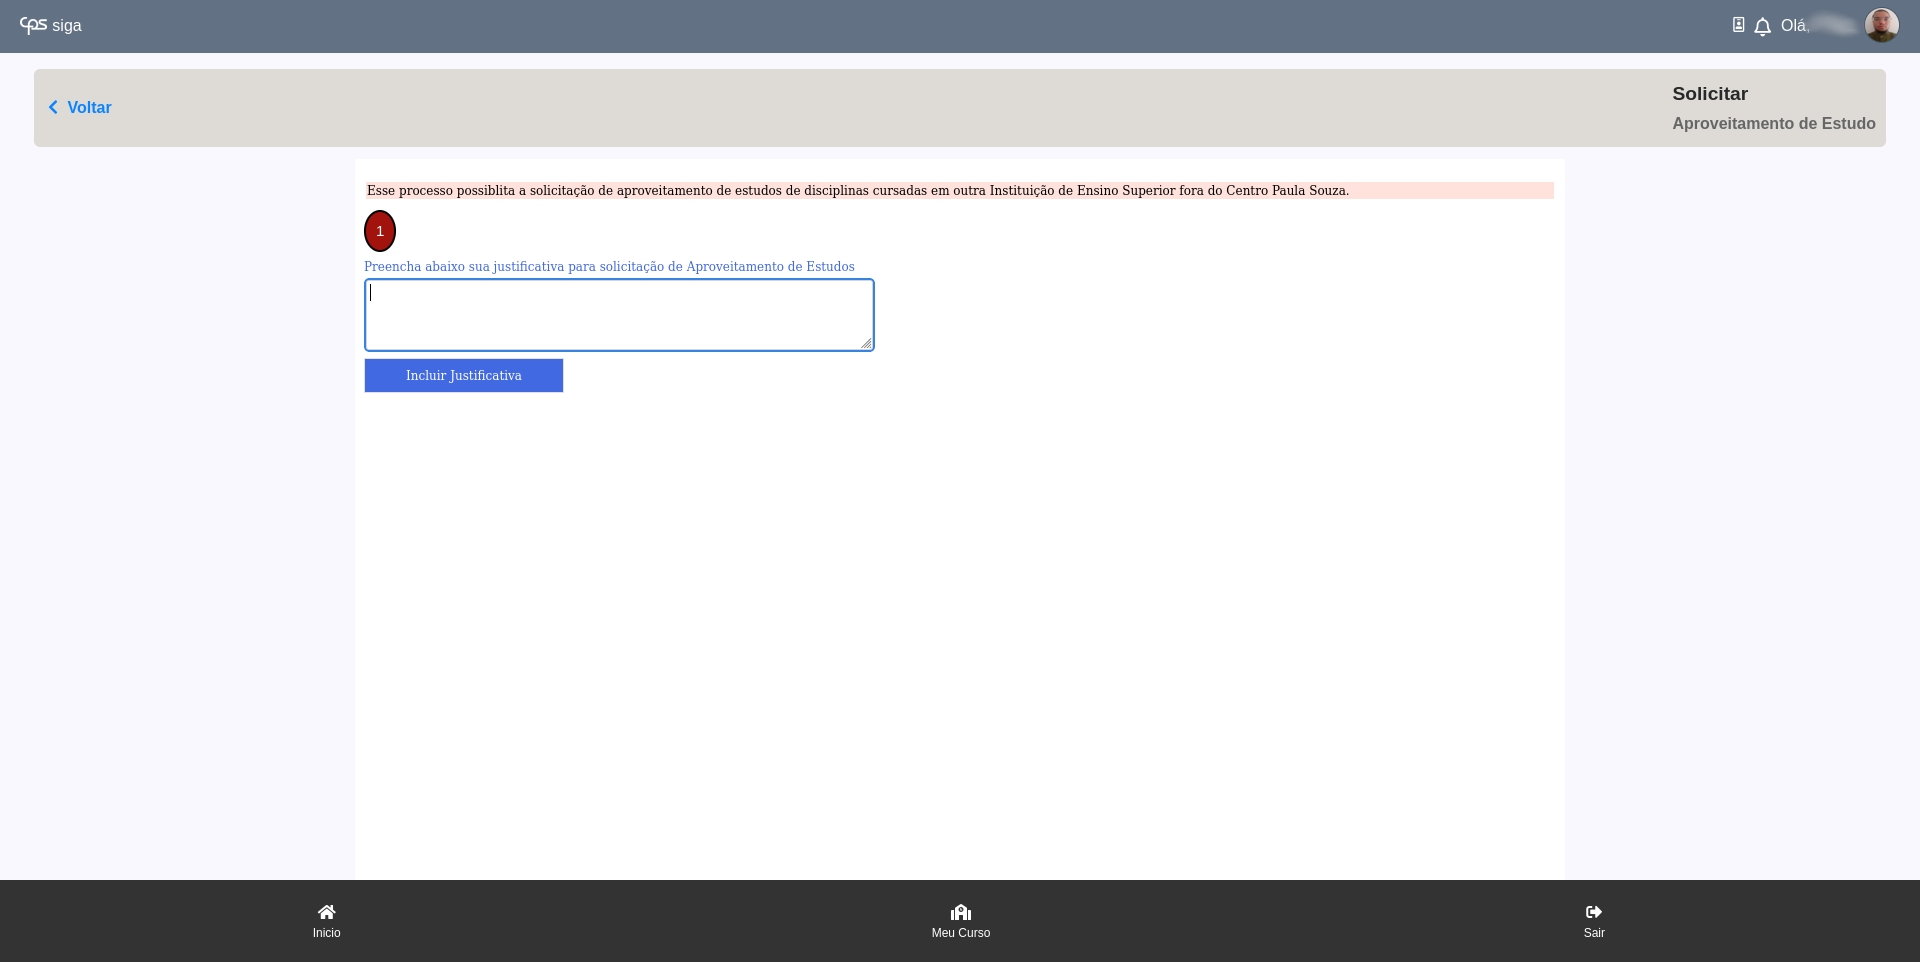
Task: Click the Preencha abaixo sua justificativa label
Action: point(609,267)
